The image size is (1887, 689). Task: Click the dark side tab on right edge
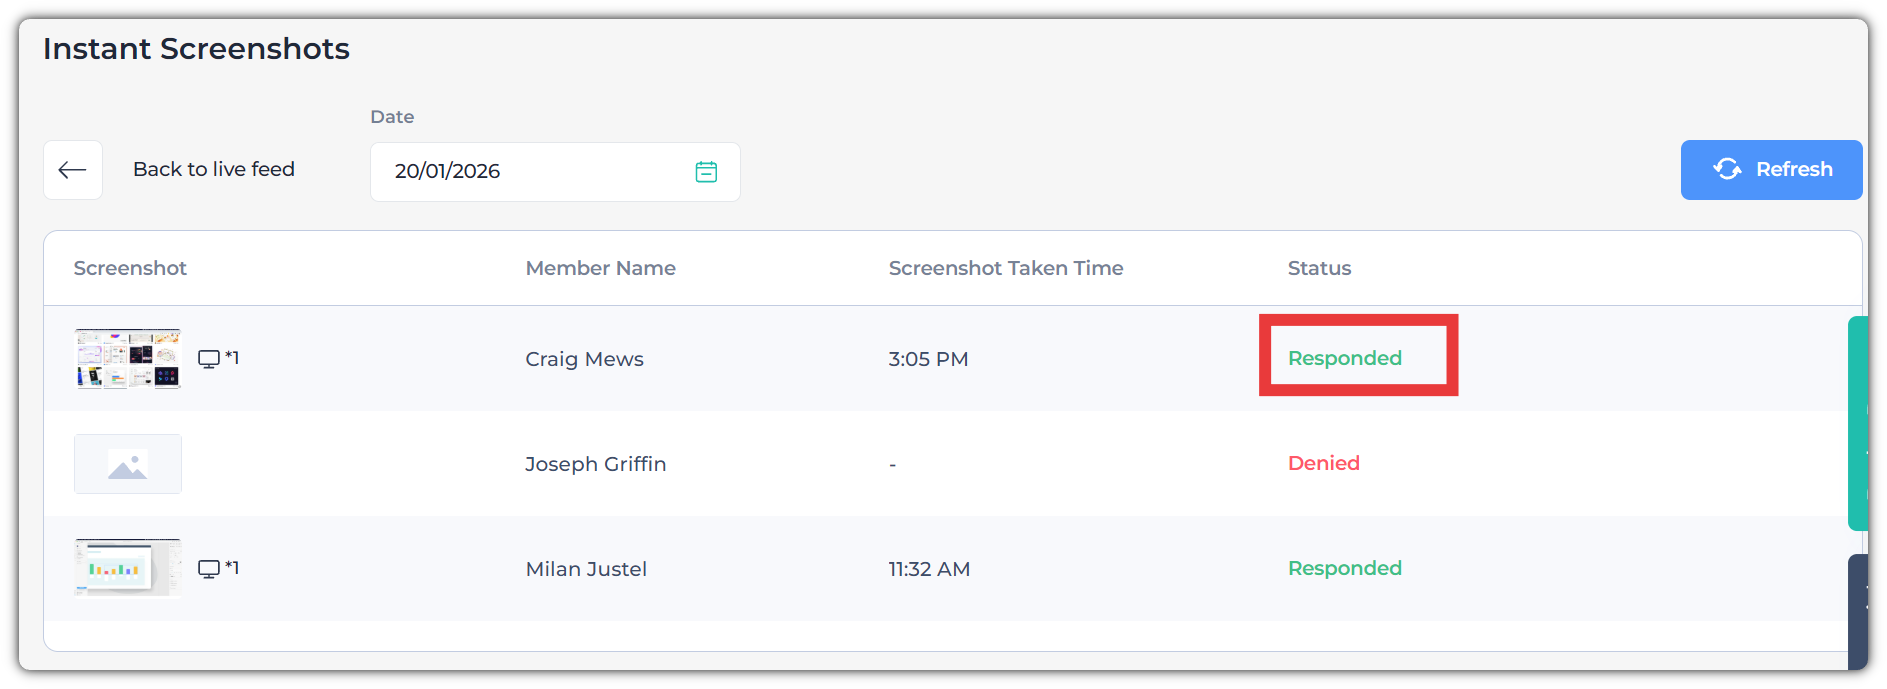click(x=1857, y=610)
